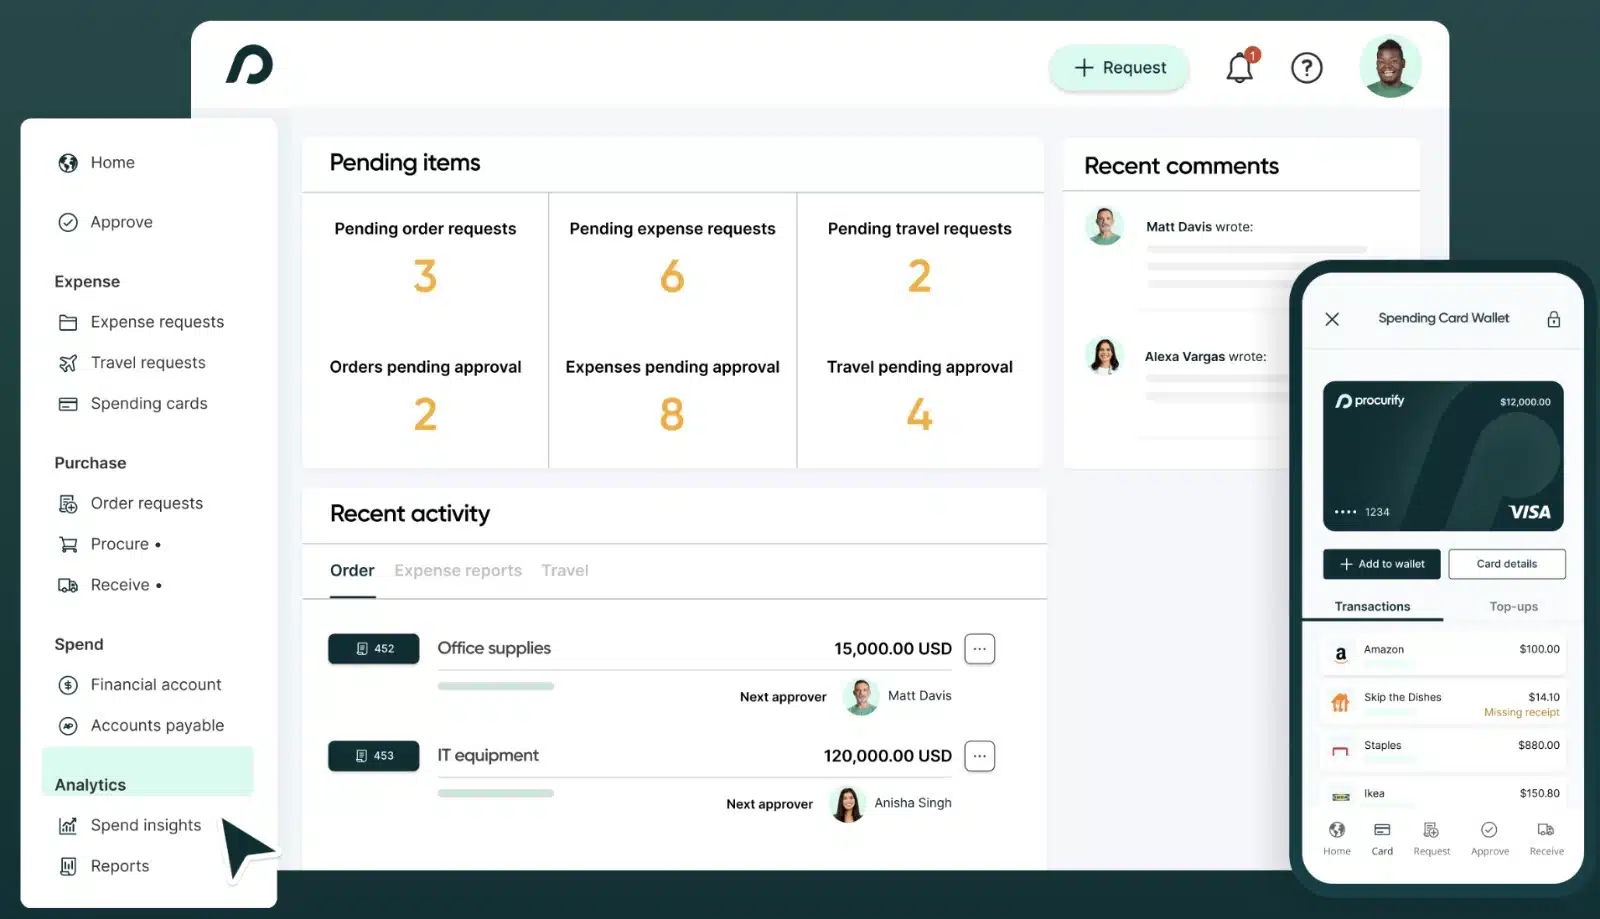
Task: Tap Add to wallet on the card
Action: (1381, 563)
